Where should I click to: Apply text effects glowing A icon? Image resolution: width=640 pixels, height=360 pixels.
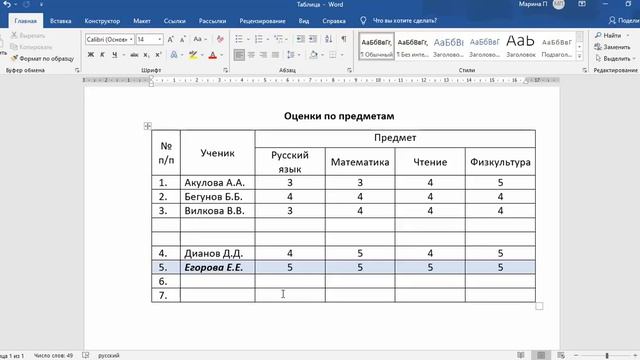[x=174, y=55]
